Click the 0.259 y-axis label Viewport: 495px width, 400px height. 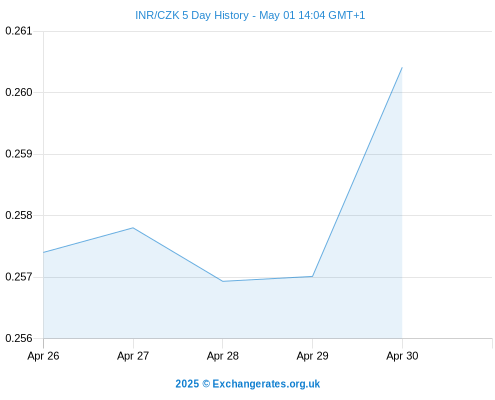tap(19, 154)
